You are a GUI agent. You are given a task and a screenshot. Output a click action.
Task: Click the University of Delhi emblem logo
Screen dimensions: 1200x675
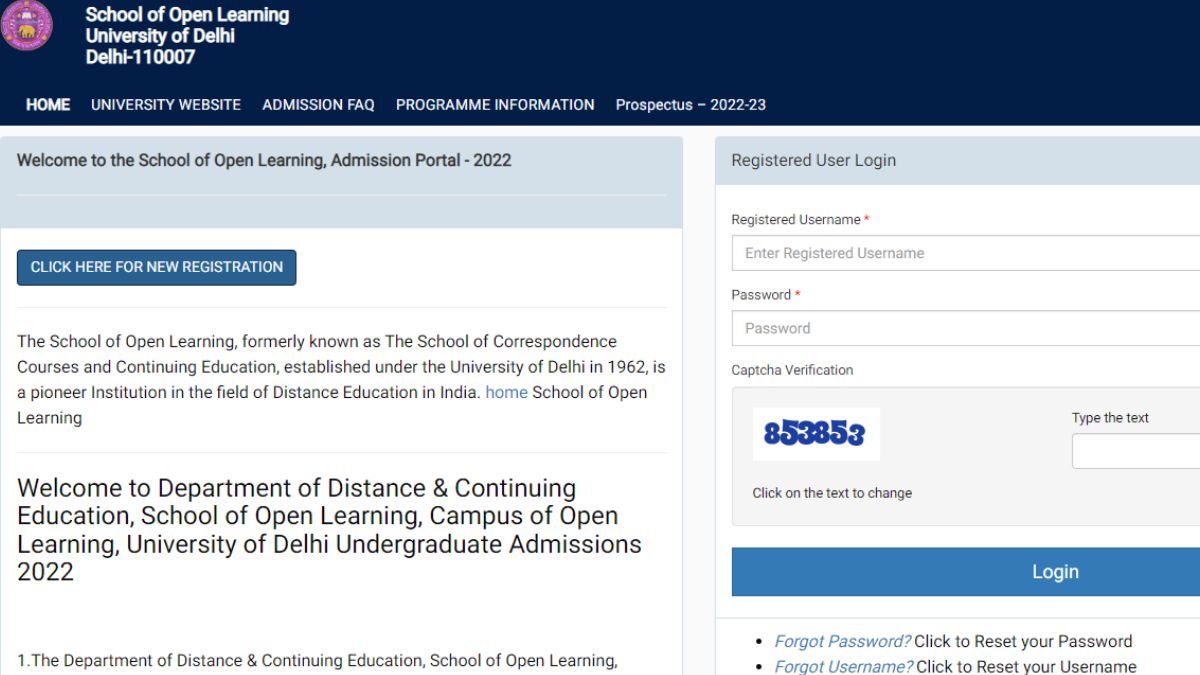coord(25,25)
